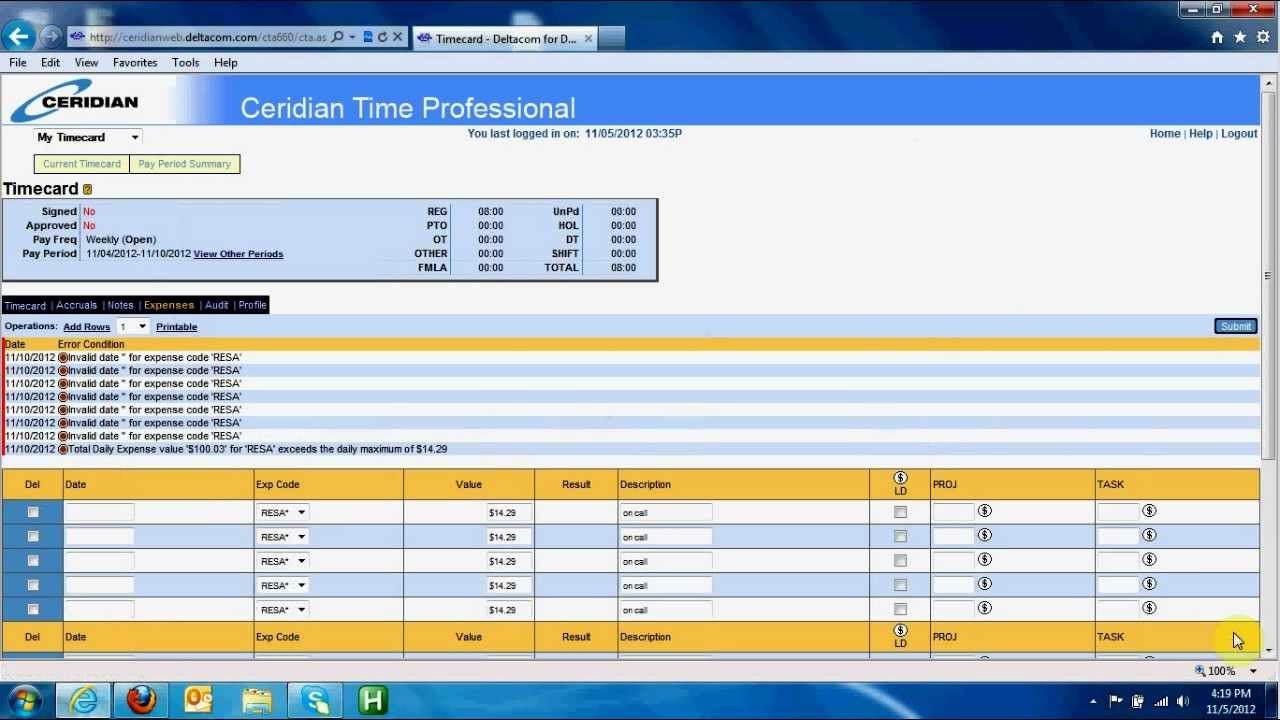Open the browser Tools gear icon
The width and height of the screenshot is (1280, 720).
pos(1263,37)
